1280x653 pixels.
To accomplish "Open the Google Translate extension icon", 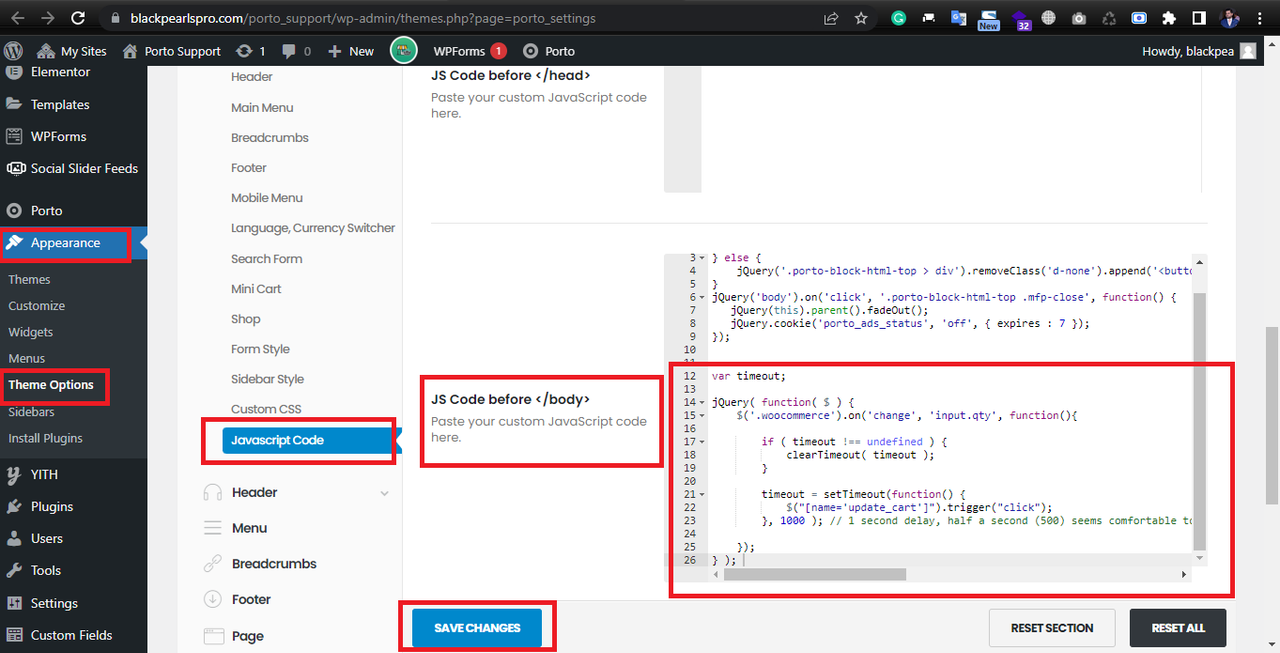I will pos(958,18).
